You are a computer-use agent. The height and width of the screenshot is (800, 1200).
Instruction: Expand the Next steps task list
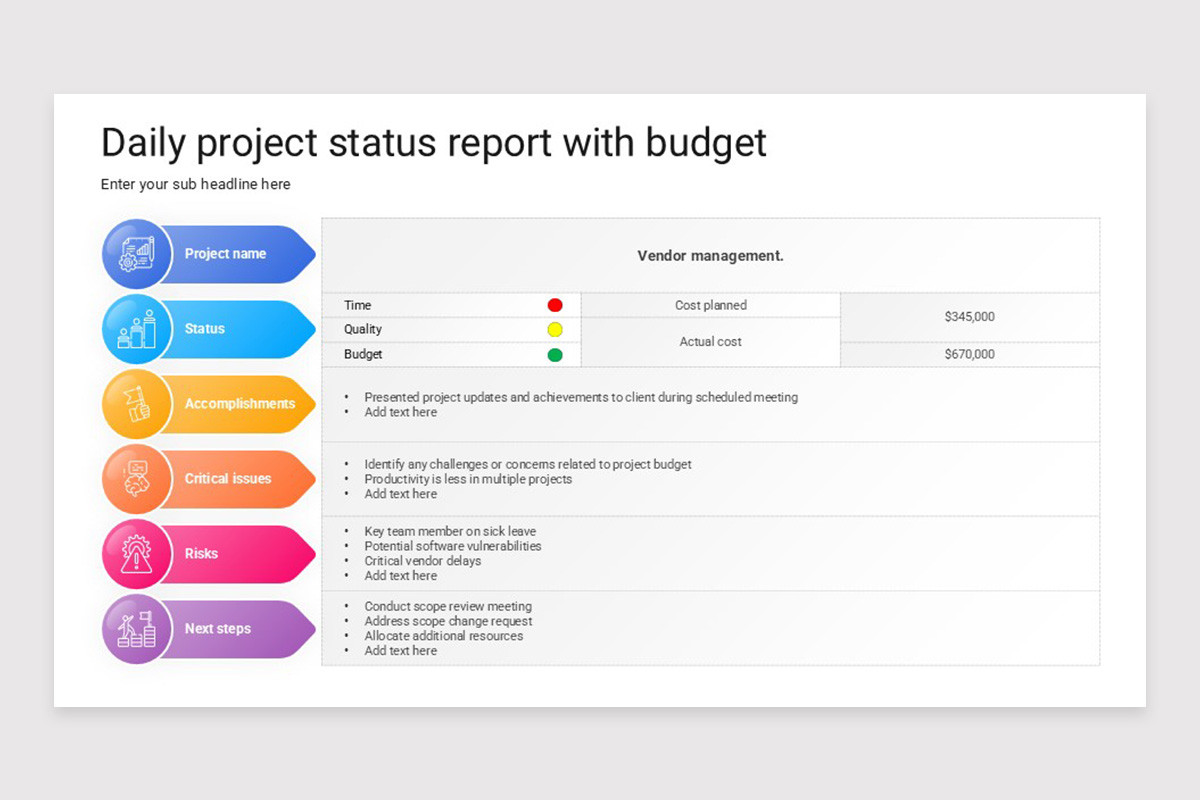pos(710,628)
